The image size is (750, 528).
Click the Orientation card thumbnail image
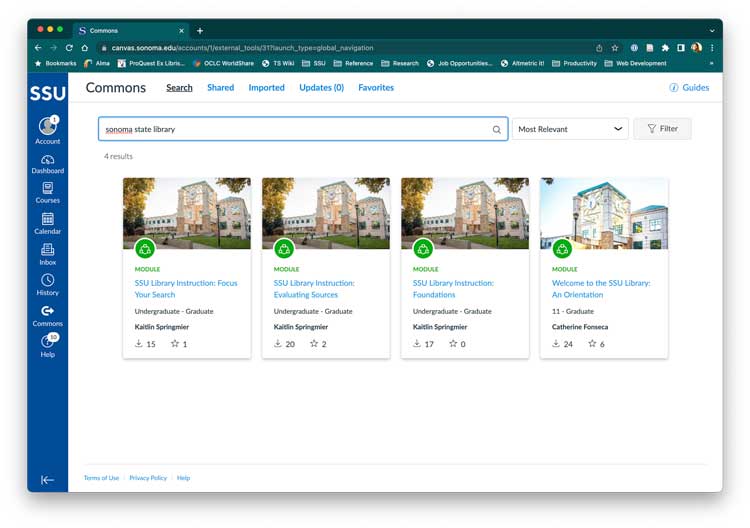click(604, 213)
